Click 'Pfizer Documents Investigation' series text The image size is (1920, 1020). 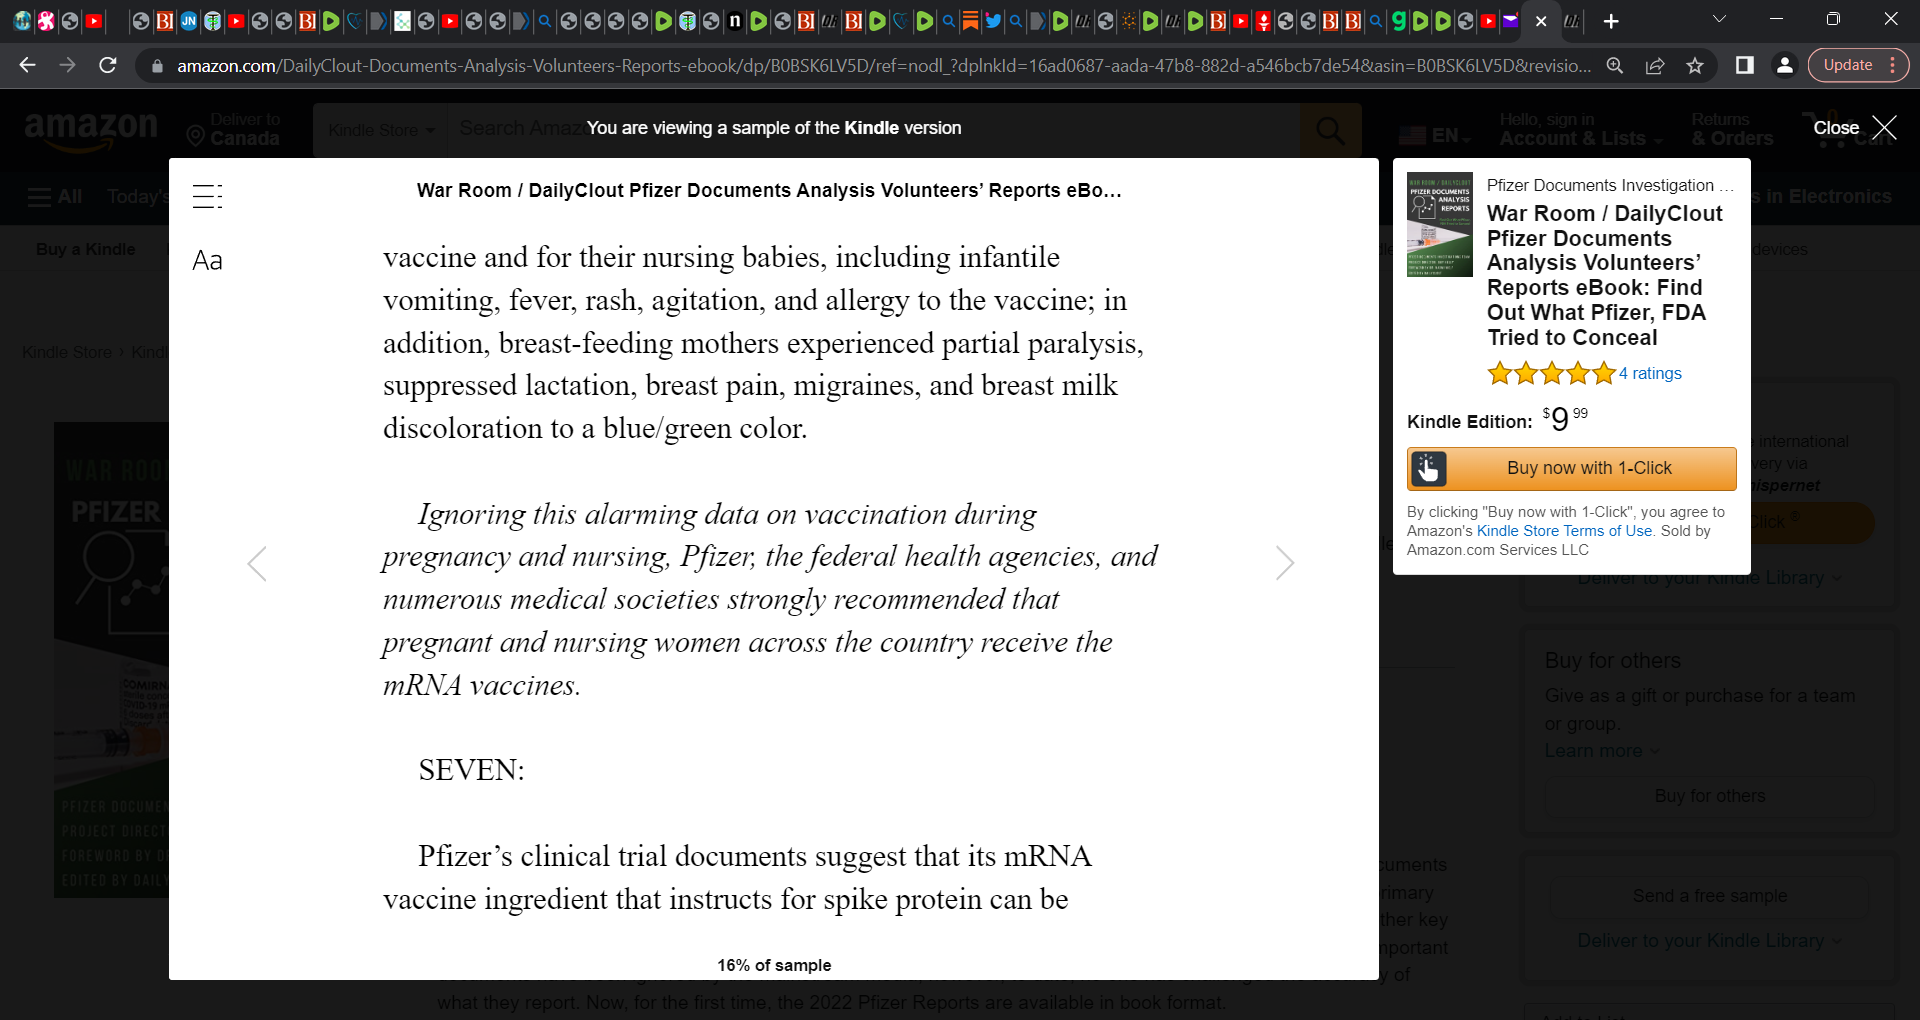click(x=1610, y=185)
